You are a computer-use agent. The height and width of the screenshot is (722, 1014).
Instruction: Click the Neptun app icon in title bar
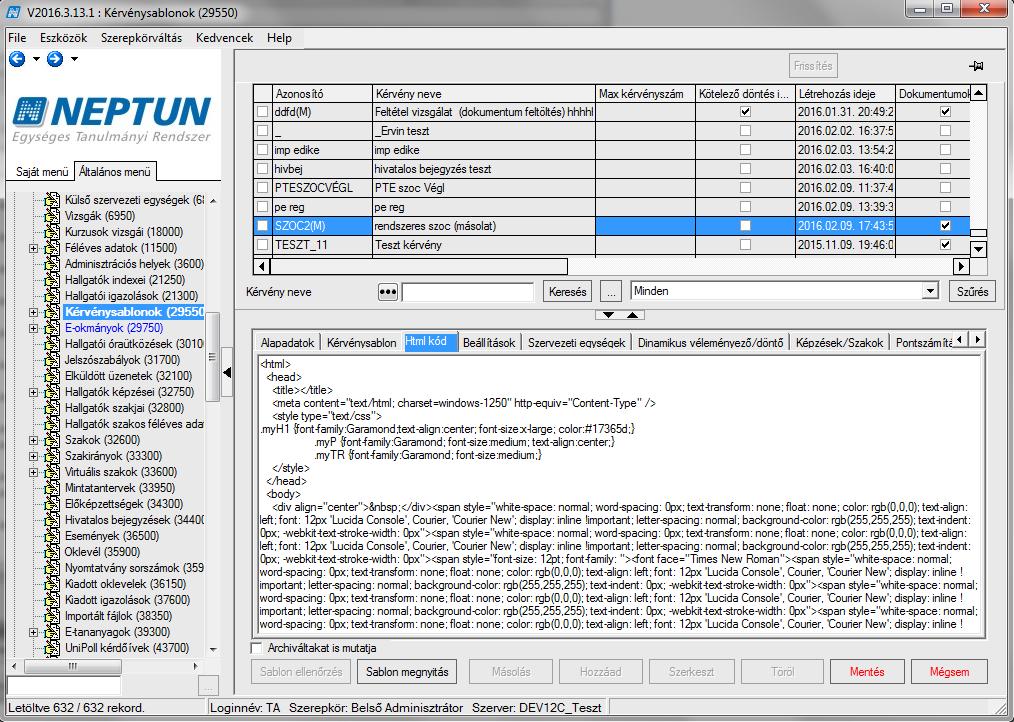click(12, 12)
